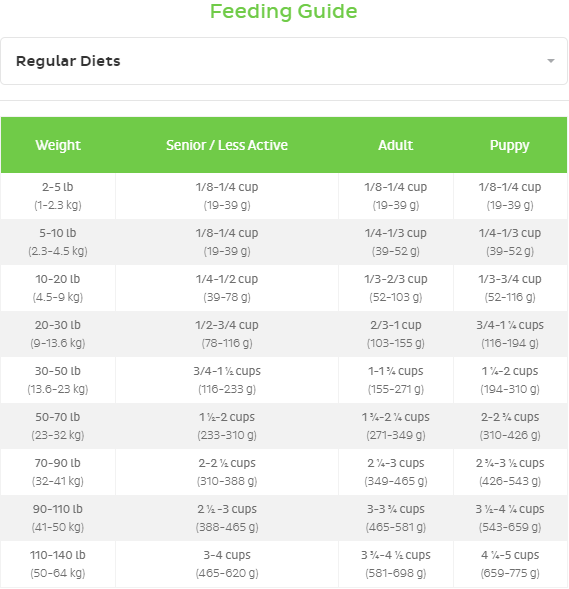
Task: Click the puppy 4 ¼-5 cups cell
Action: [x=510, y=564]
